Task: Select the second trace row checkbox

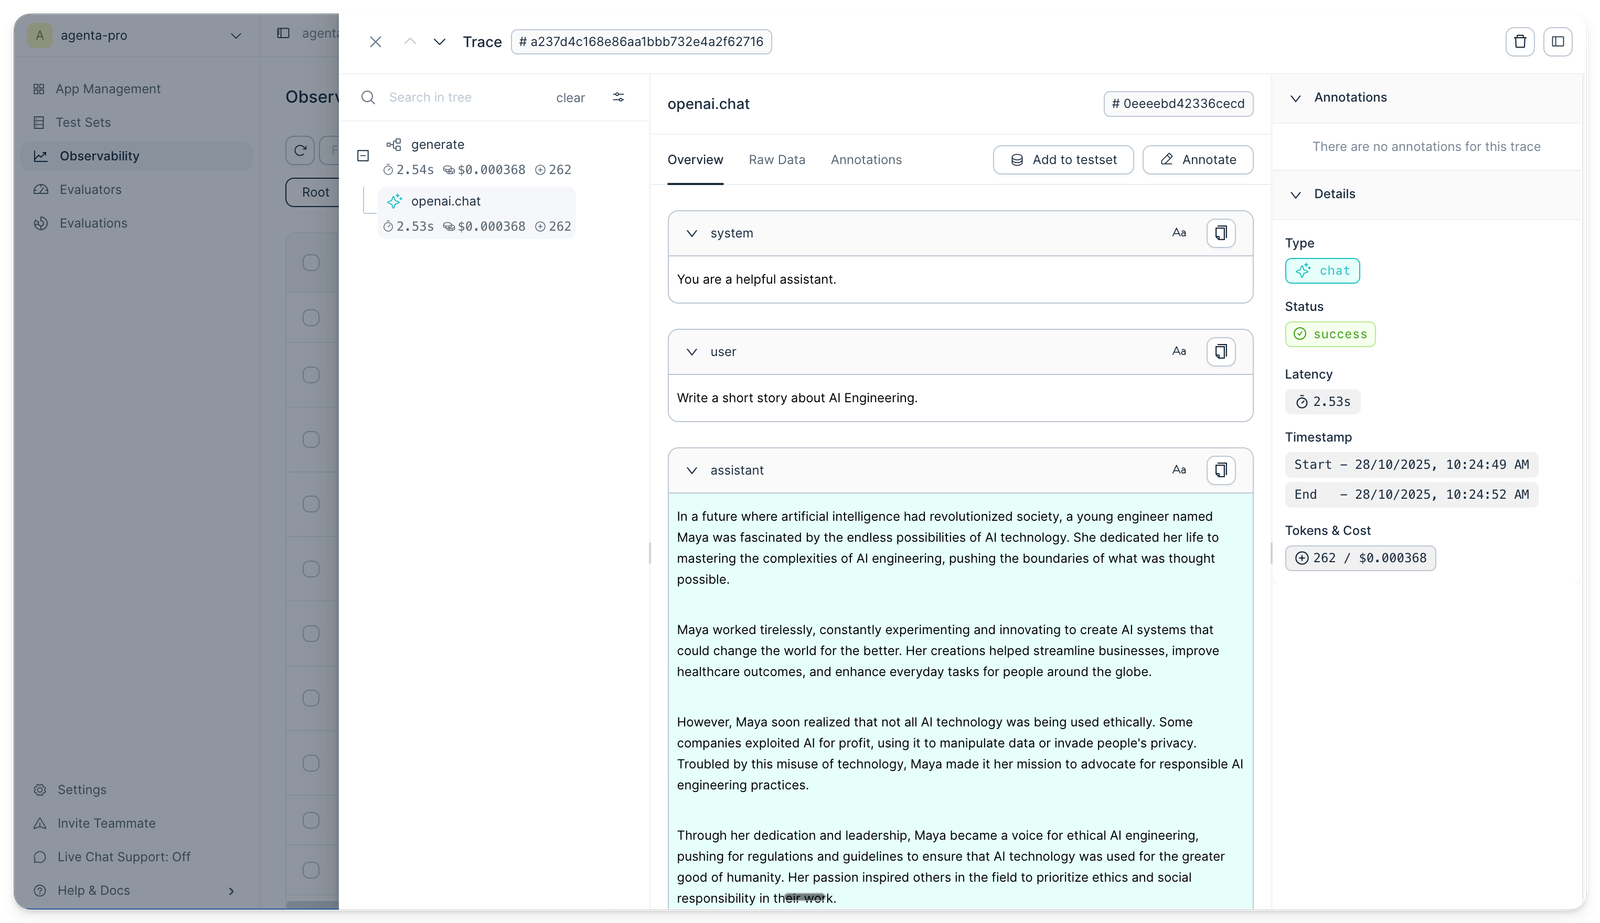Action: (310, 317)
